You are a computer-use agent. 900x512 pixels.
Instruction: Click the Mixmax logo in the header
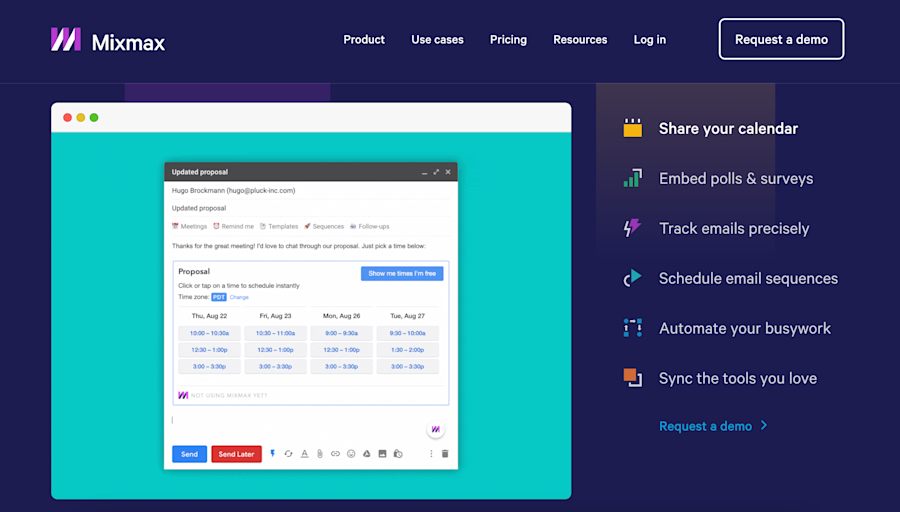108,40
